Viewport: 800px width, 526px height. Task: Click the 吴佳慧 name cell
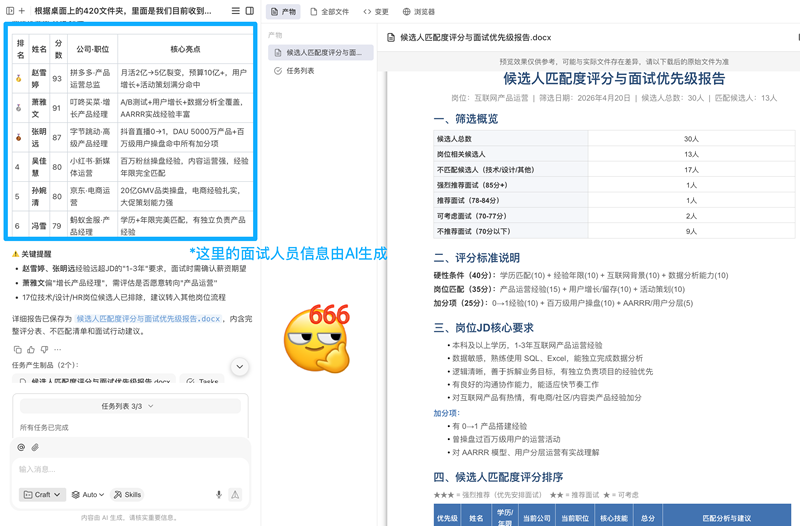click(39, 167)
